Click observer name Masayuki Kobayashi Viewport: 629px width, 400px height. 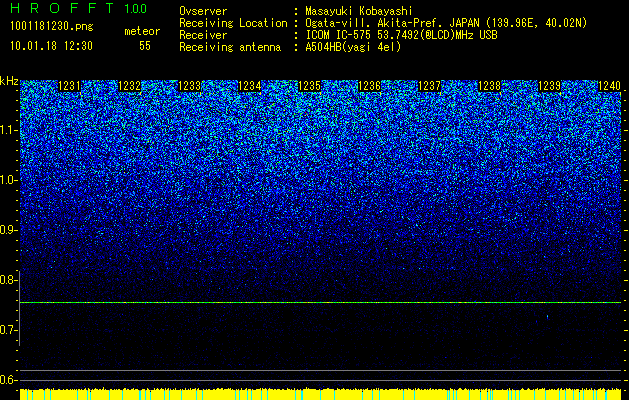coord(359,12)
